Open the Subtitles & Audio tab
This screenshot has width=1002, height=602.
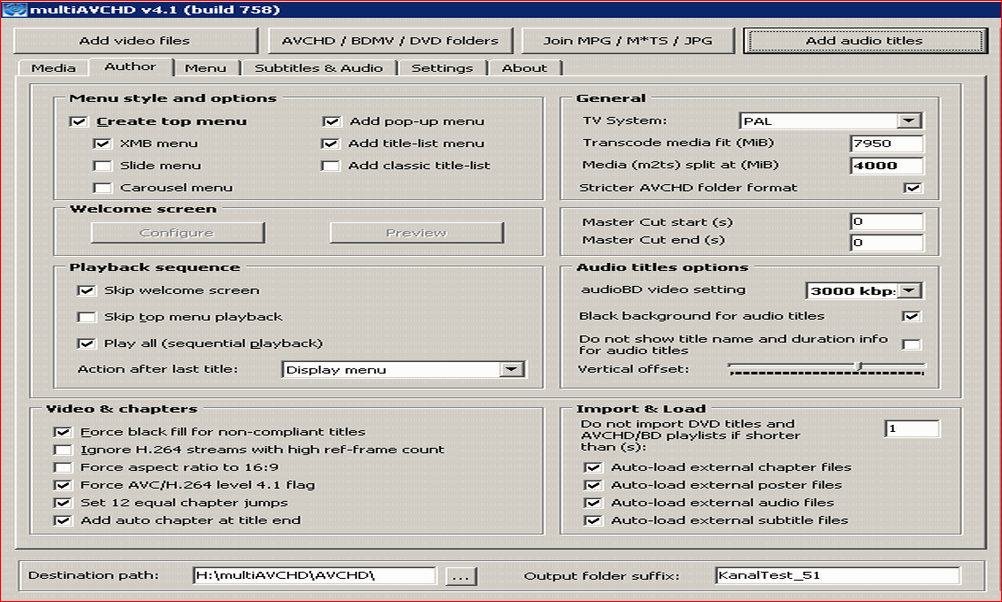[318, 68]
